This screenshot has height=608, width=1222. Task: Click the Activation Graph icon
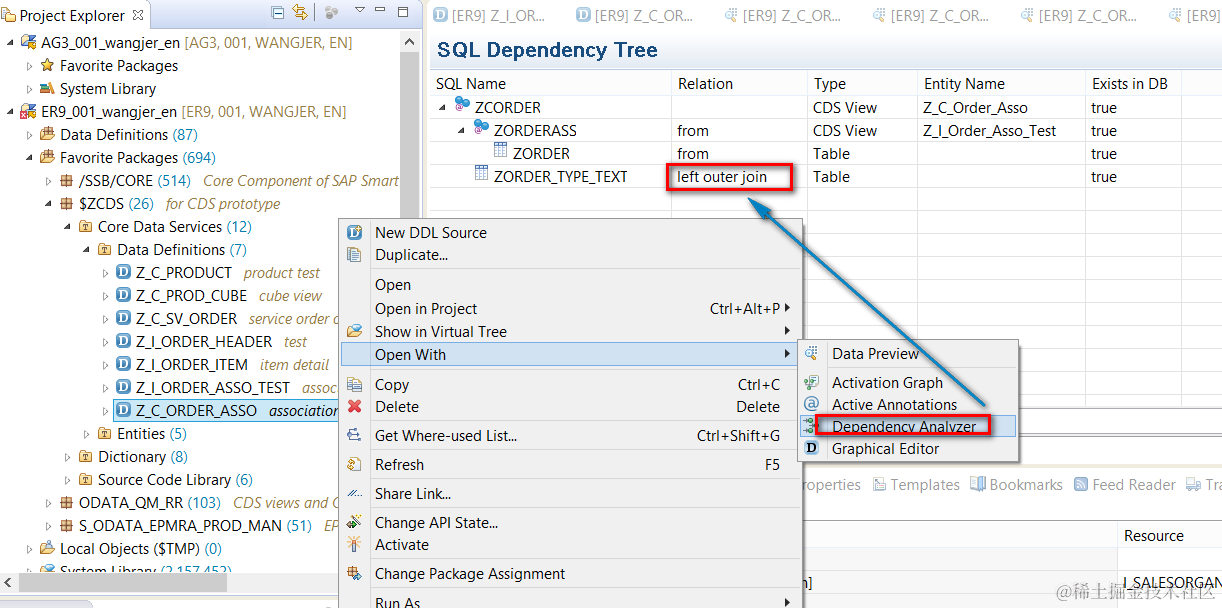click(812, 382)
